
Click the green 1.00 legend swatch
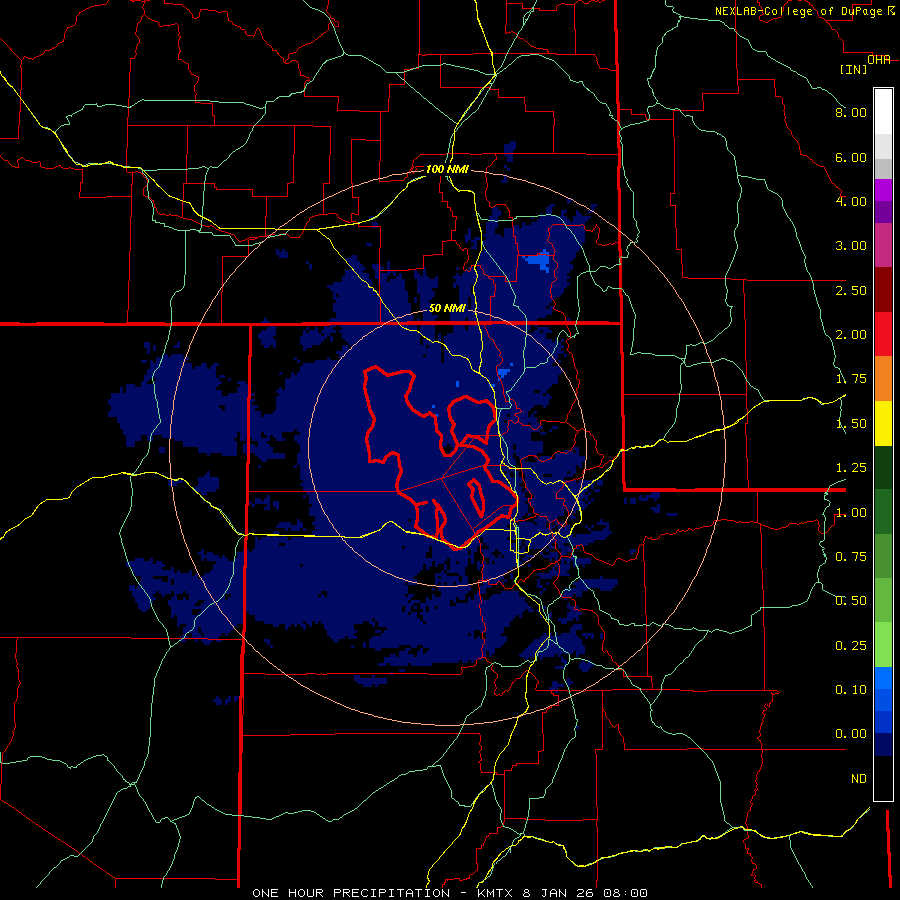tap(883, 511)
